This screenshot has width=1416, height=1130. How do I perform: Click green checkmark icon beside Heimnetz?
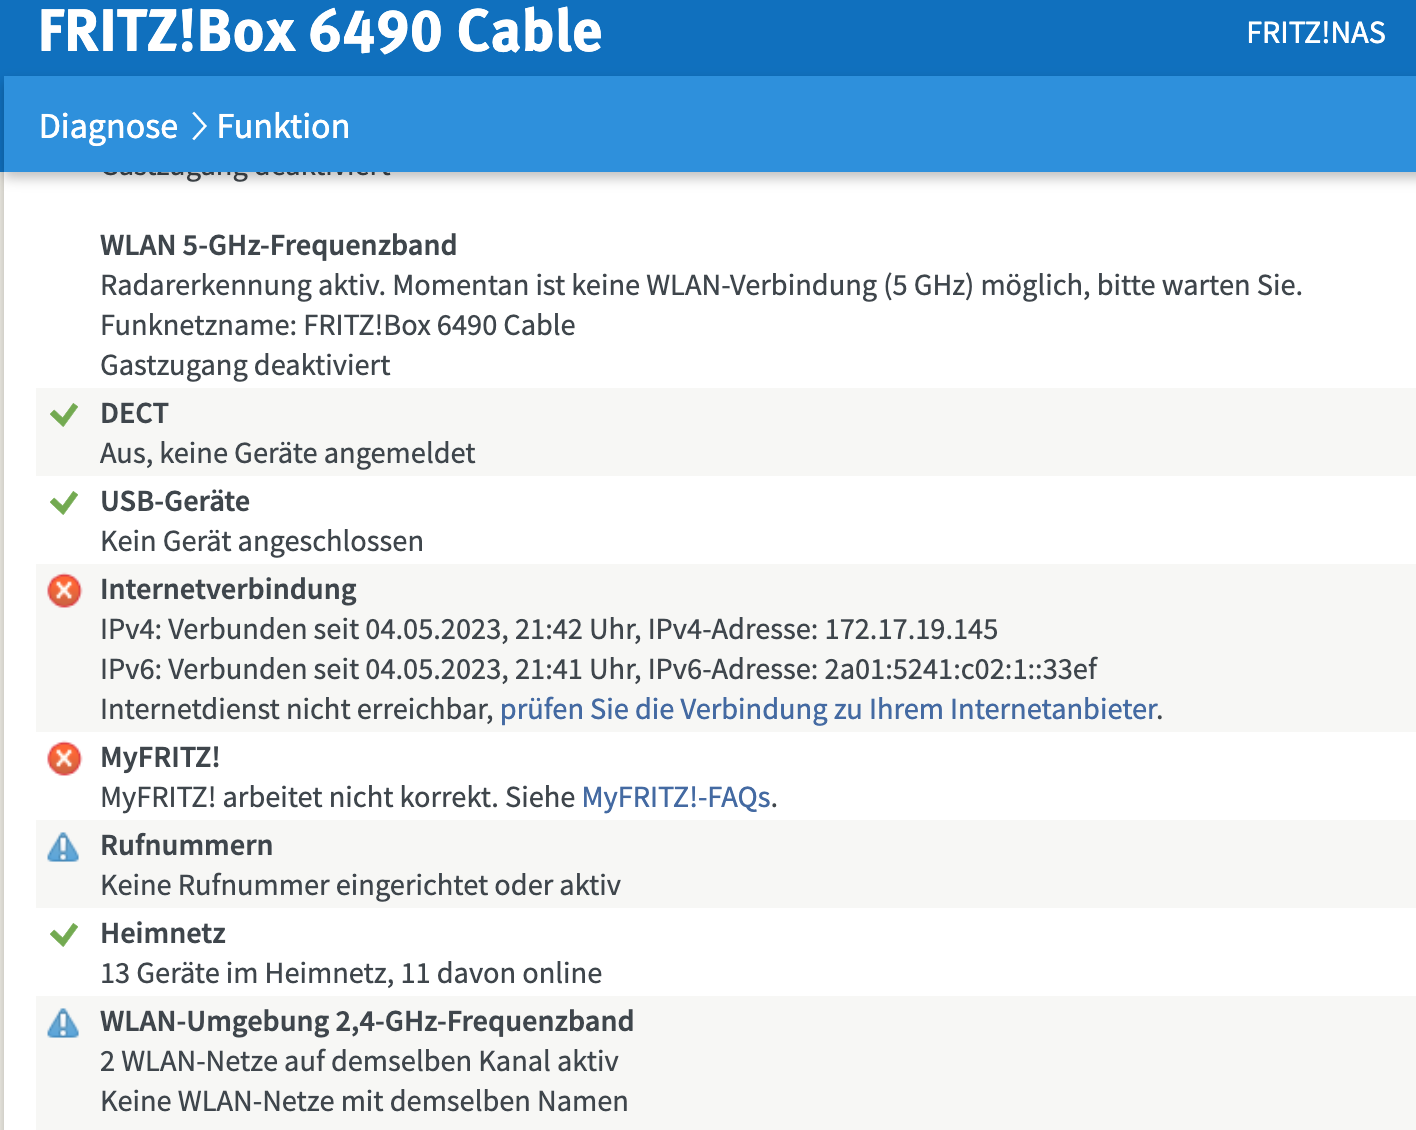click(64, 935)
